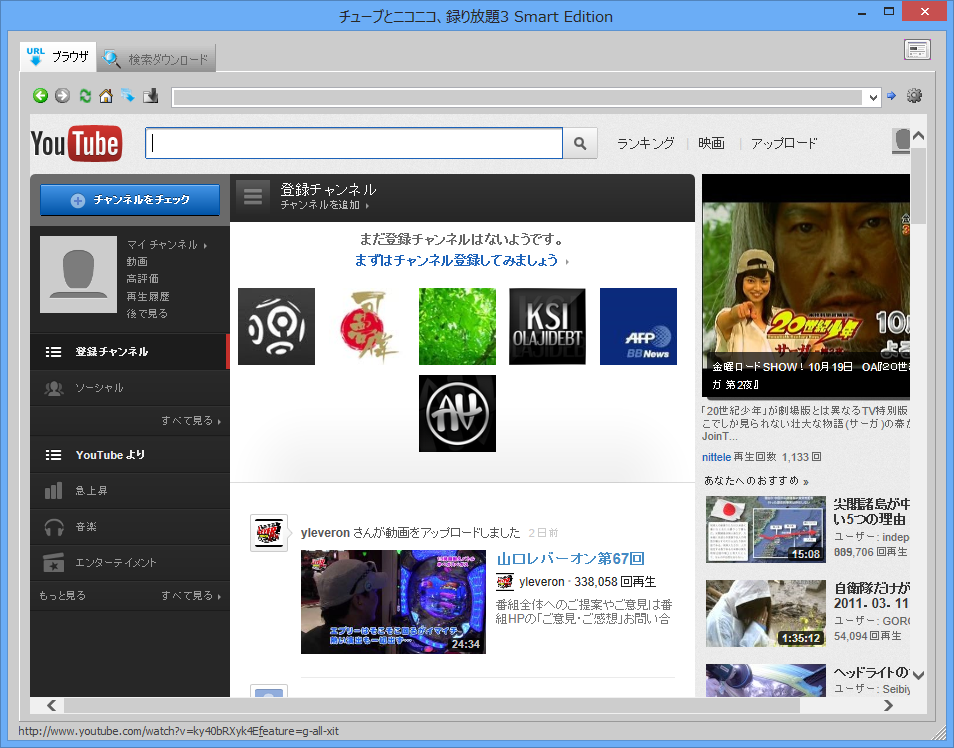Click the アップロード link
The height and width of the screenshot is (748, 954).
pos(784,144)
